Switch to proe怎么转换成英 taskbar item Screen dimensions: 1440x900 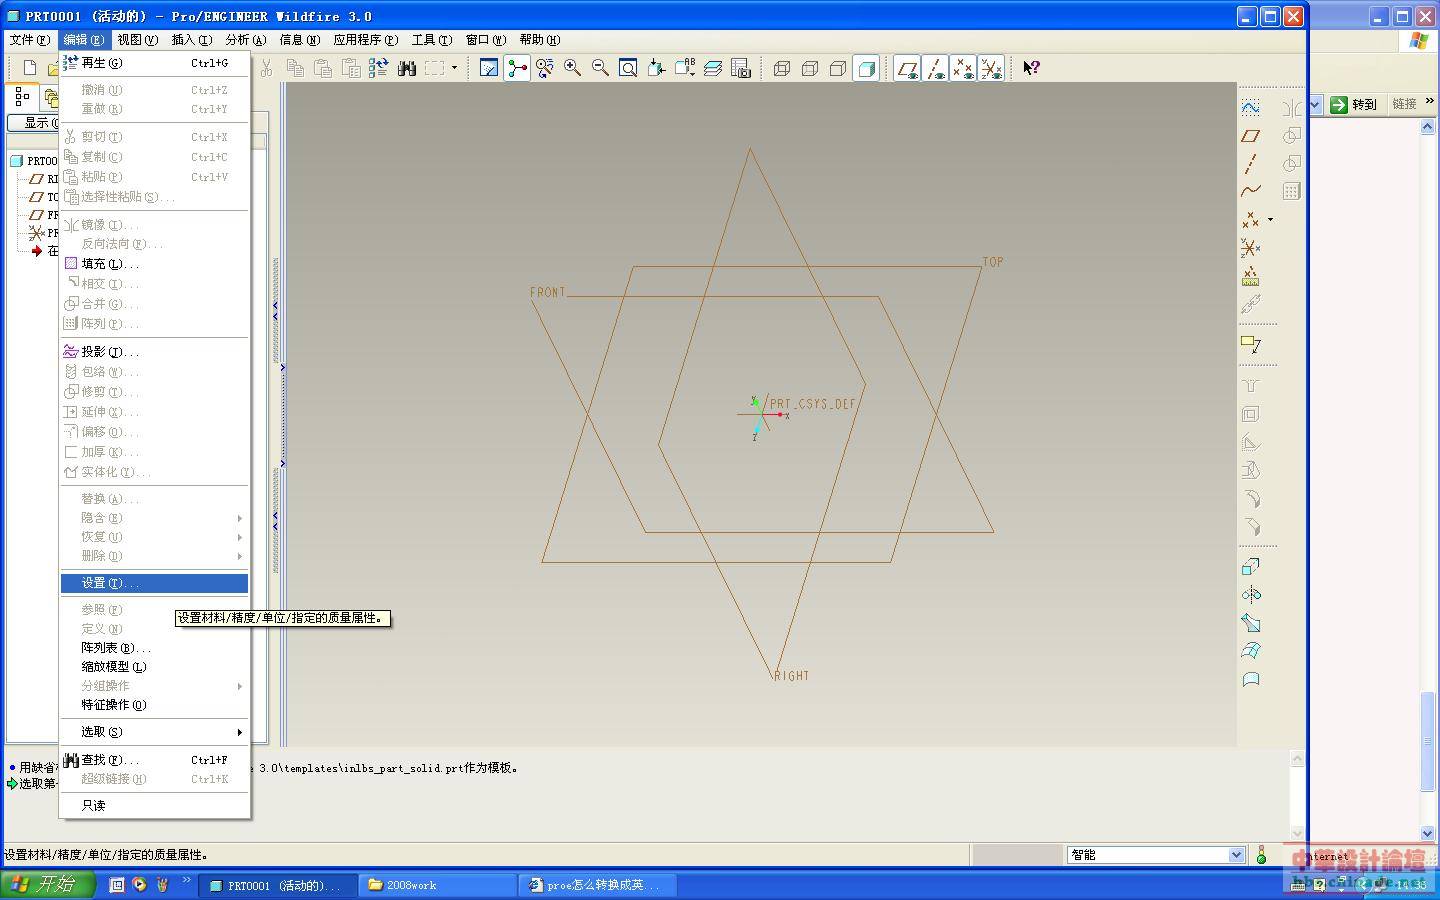tap(598, 885)
